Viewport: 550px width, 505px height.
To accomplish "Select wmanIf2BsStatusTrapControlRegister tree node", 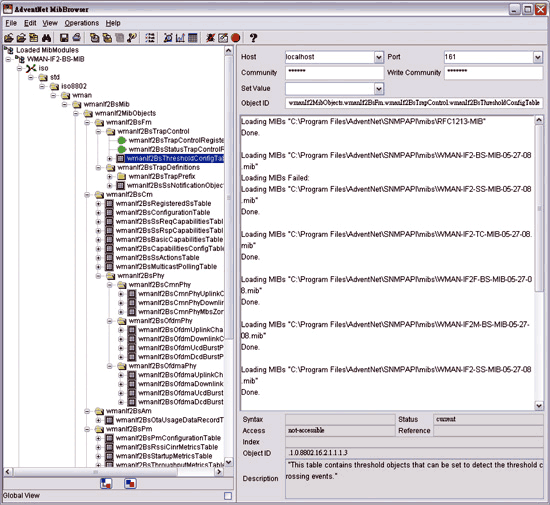I will pyautogui.click(x=176, y=149).
